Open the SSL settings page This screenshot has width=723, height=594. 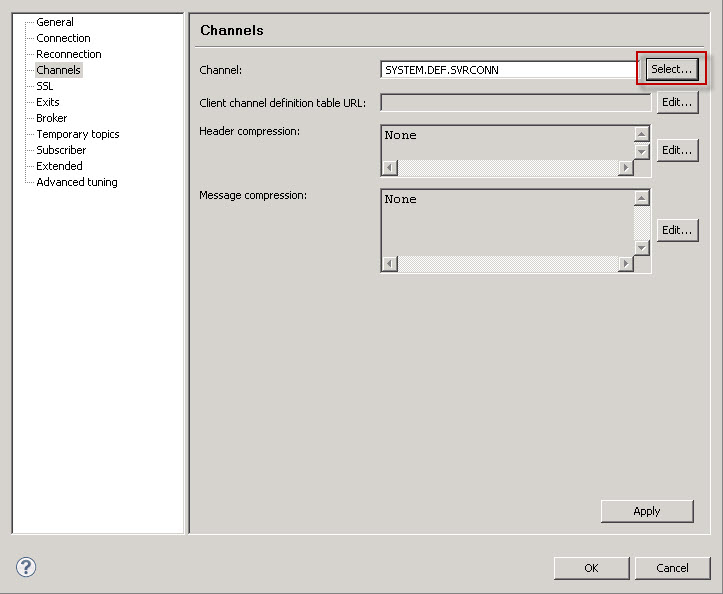coord(44,86)
